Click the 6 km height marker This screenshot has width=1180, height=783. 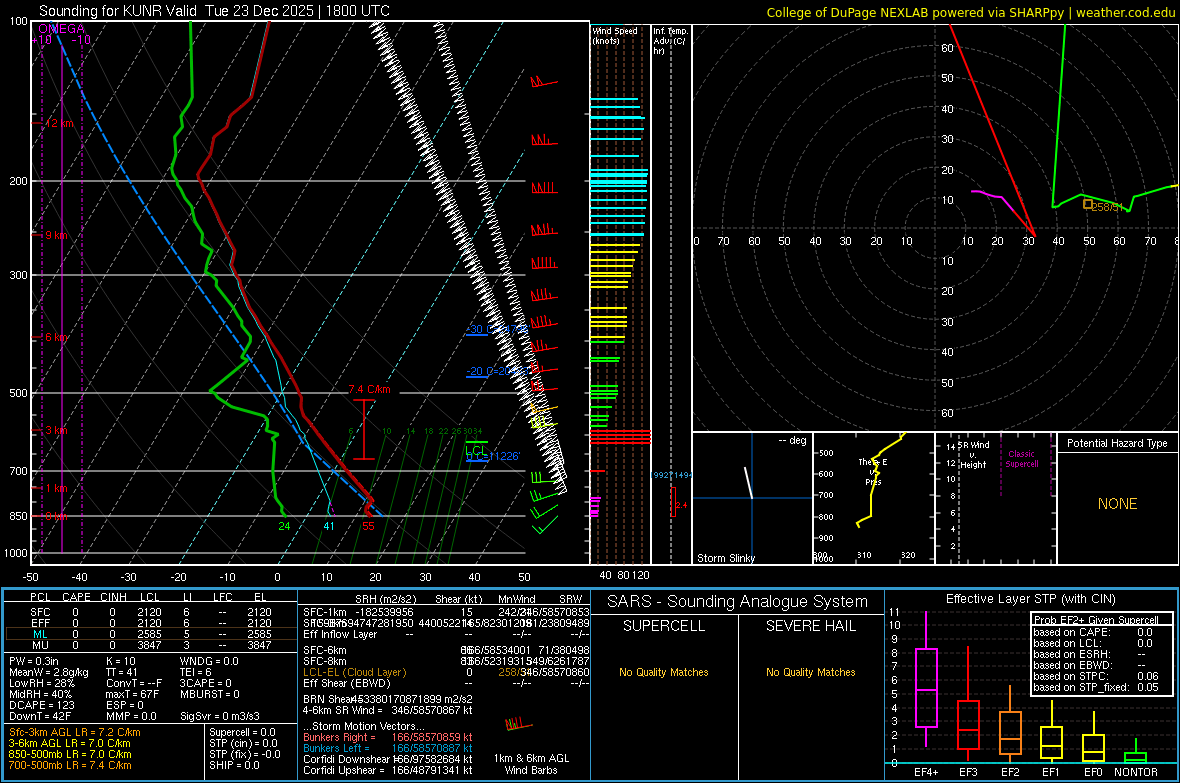56,337
